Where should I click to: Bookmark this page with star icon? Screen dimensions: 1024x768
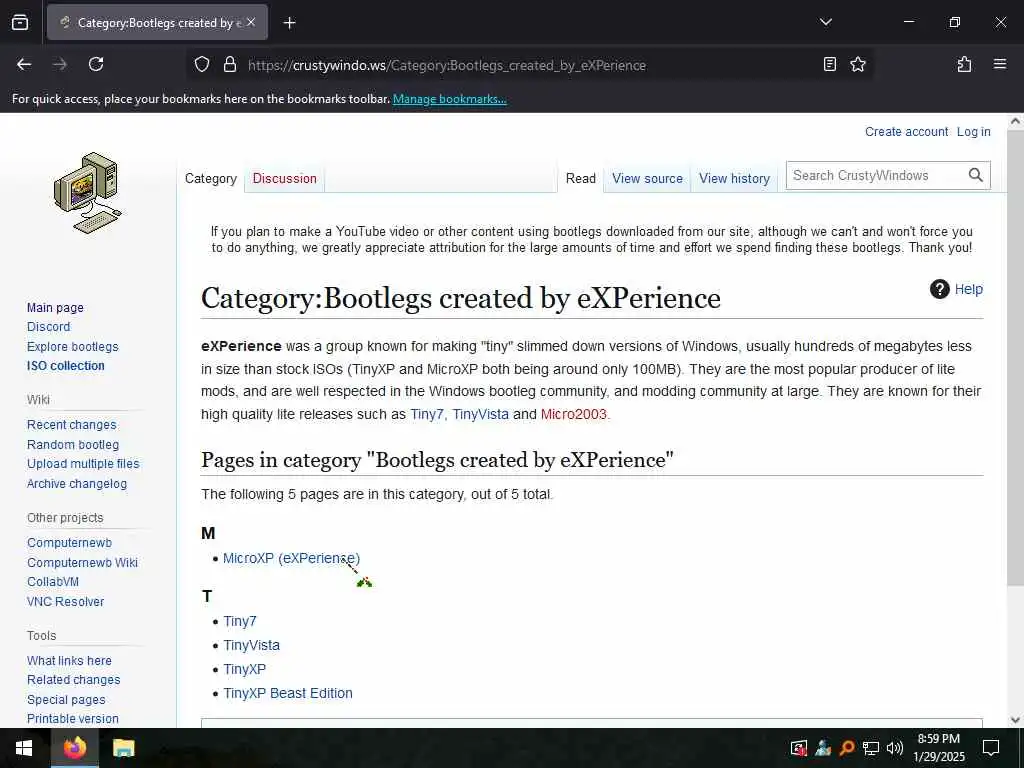pyautogui.click(x=857, y=64)
